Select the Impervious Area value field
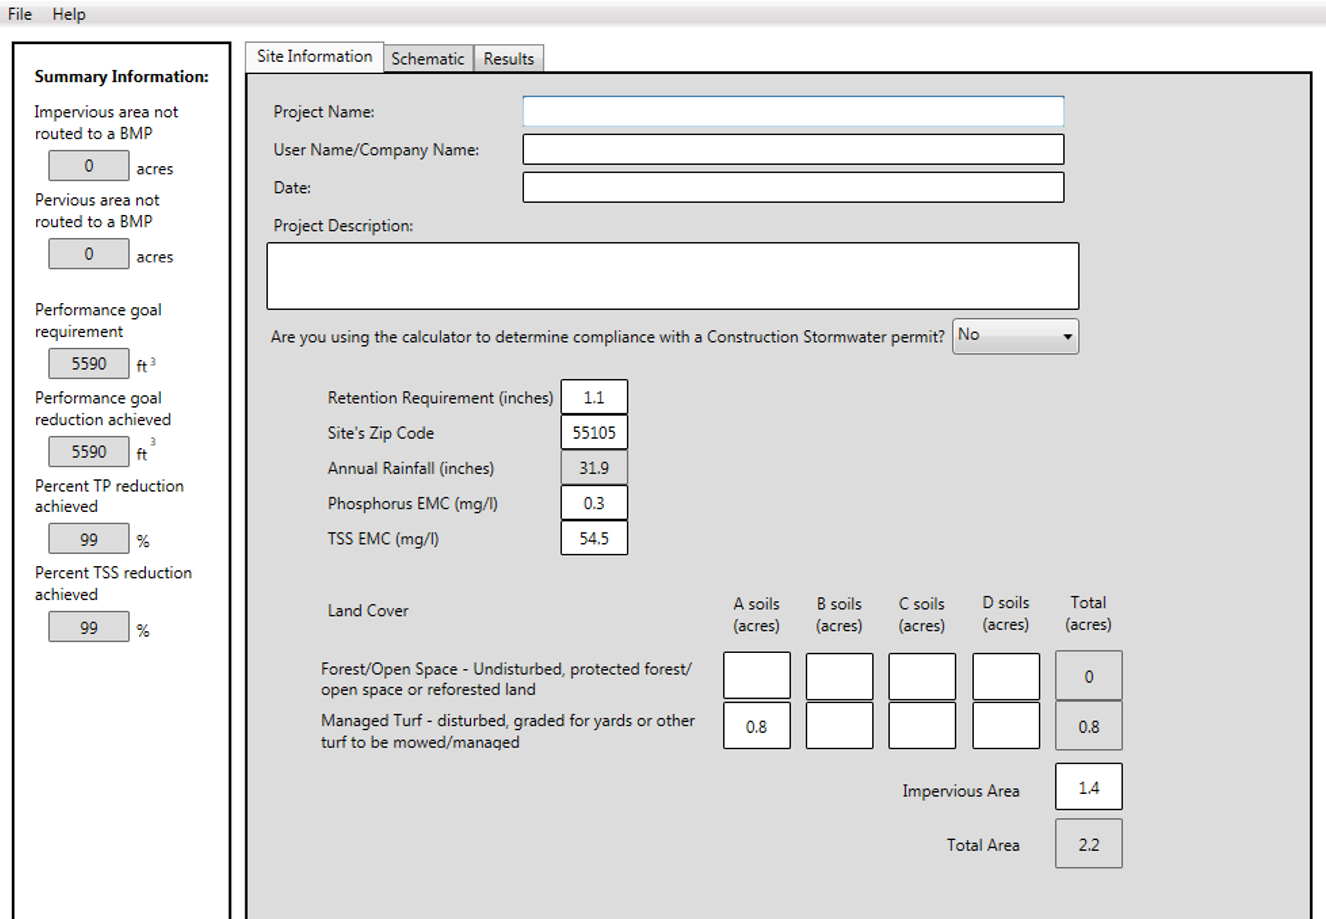Viewport: 1326px width, 919px height. [1088, 786]
